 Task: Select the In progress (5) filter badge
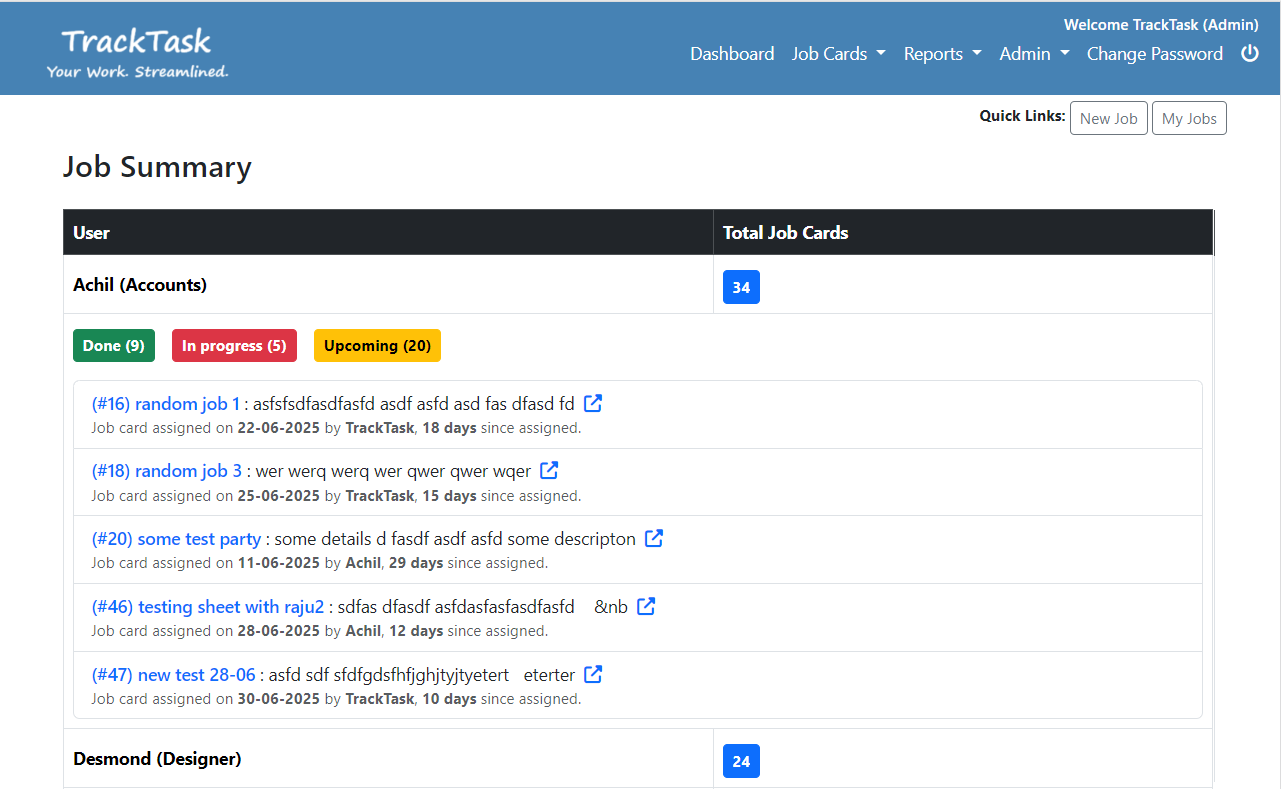pyautogui.click(x=234, y=345)
